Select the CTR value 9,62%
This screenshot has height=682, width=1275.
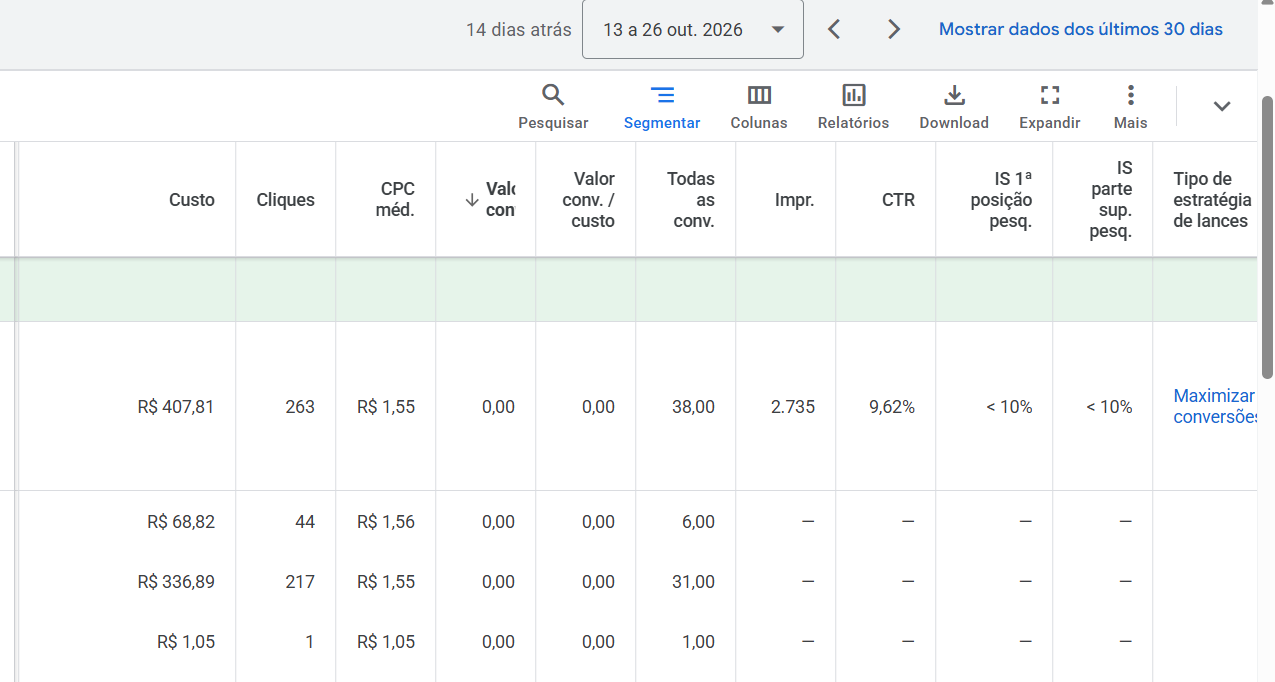click(x=892, y=407)
